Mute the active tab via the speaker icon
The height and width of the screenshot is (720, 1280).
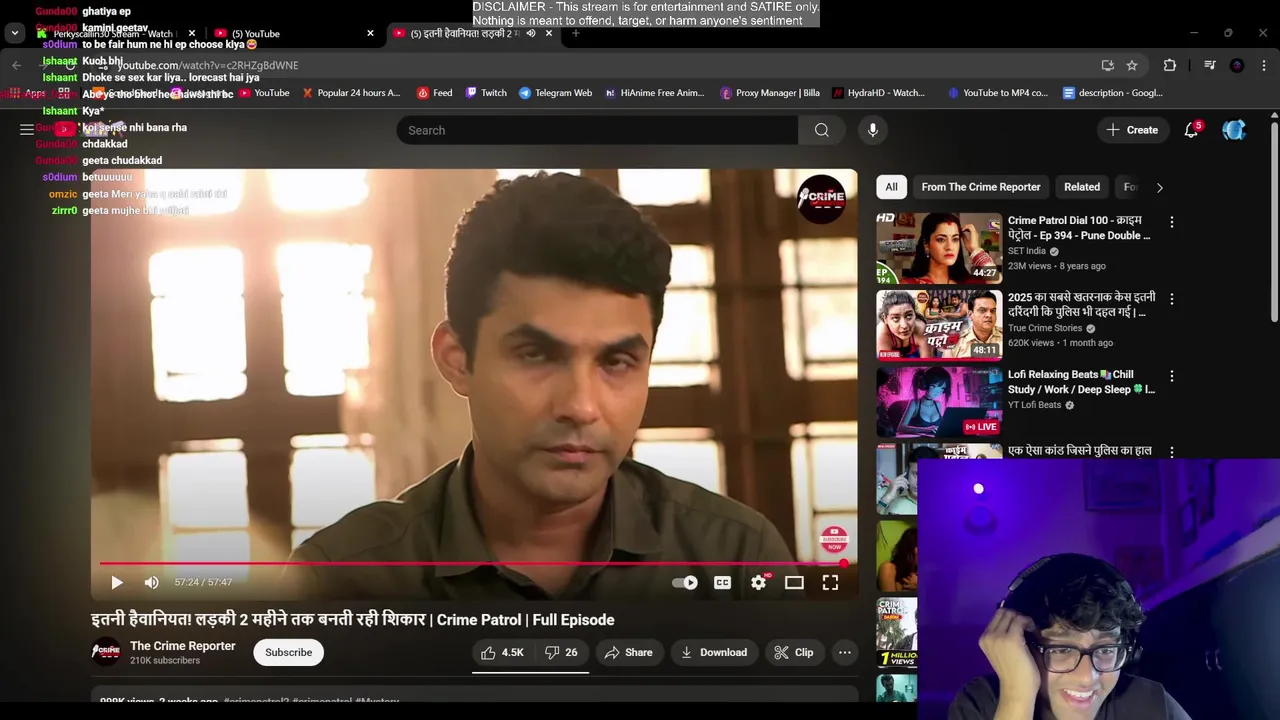(530, 33)
